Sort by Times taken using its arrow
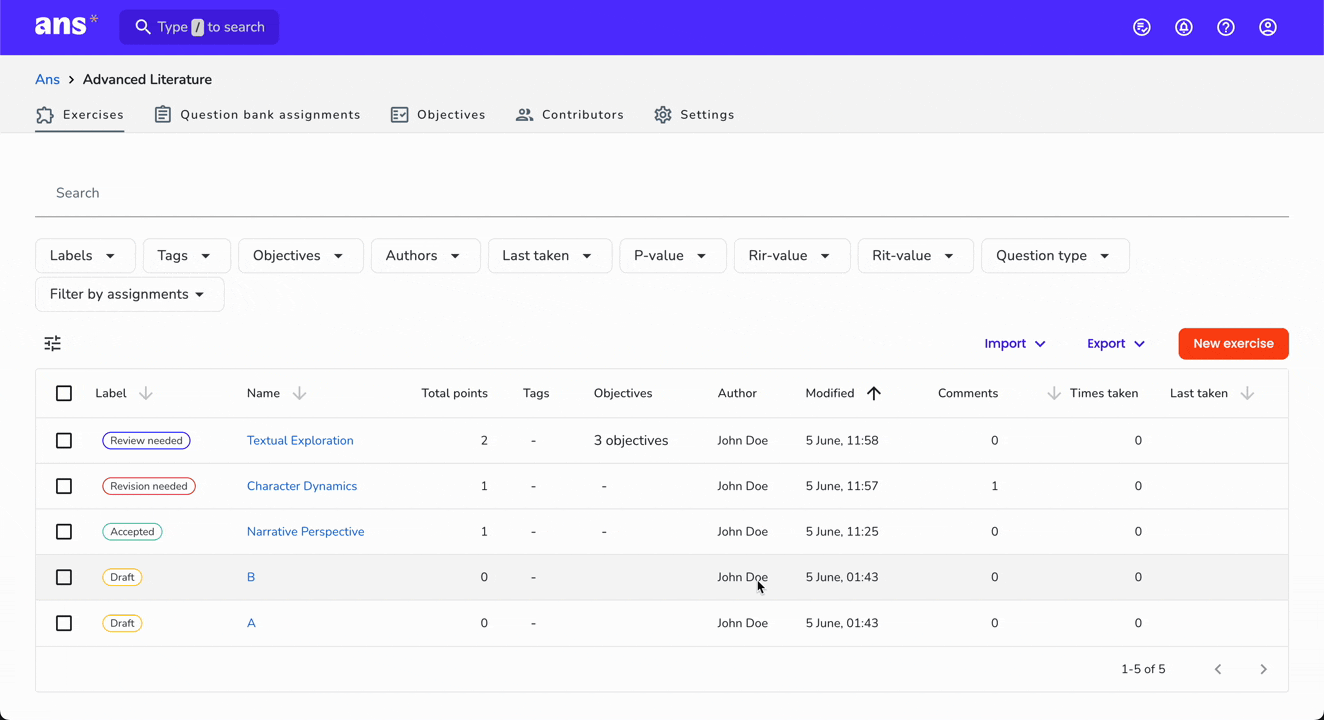The width and height of the screenshot is (1324, 720). tap(1054, 393)
